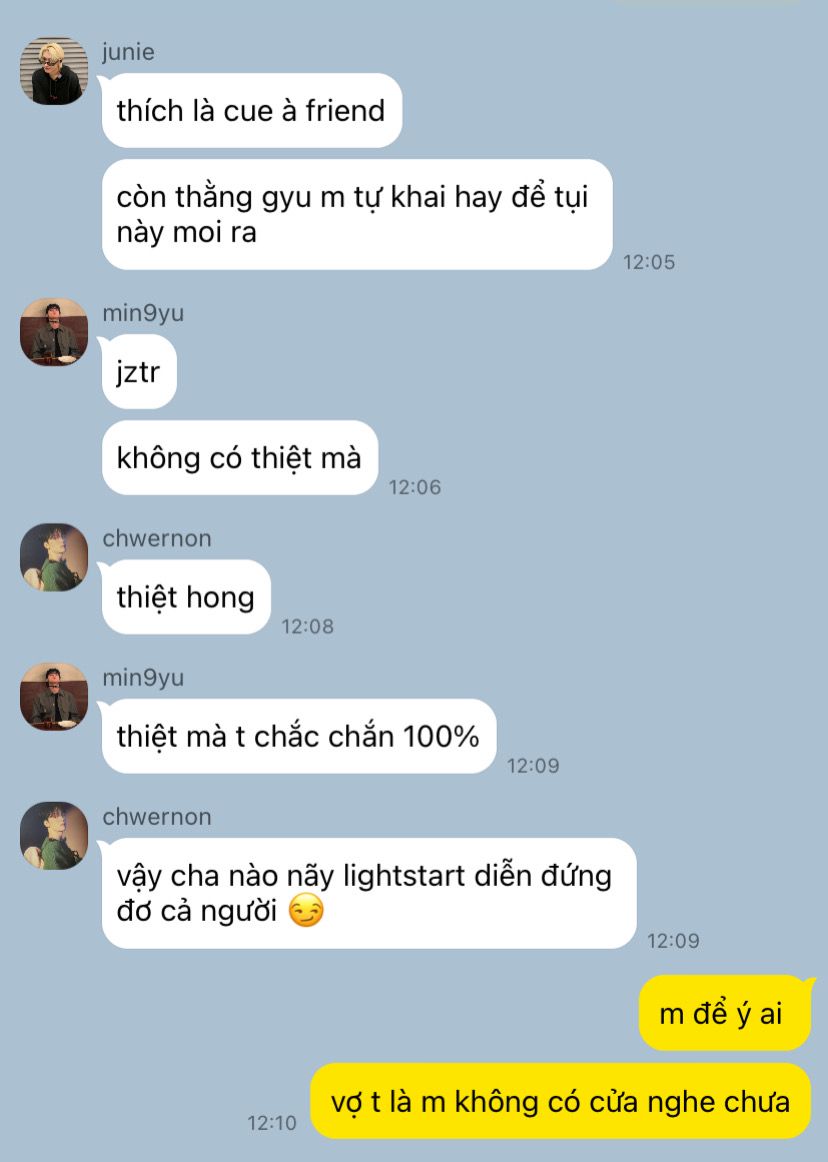Tap the 12:10 timestamp
Viewport: 828px width, 1162px height.
tap(271, 1123)
